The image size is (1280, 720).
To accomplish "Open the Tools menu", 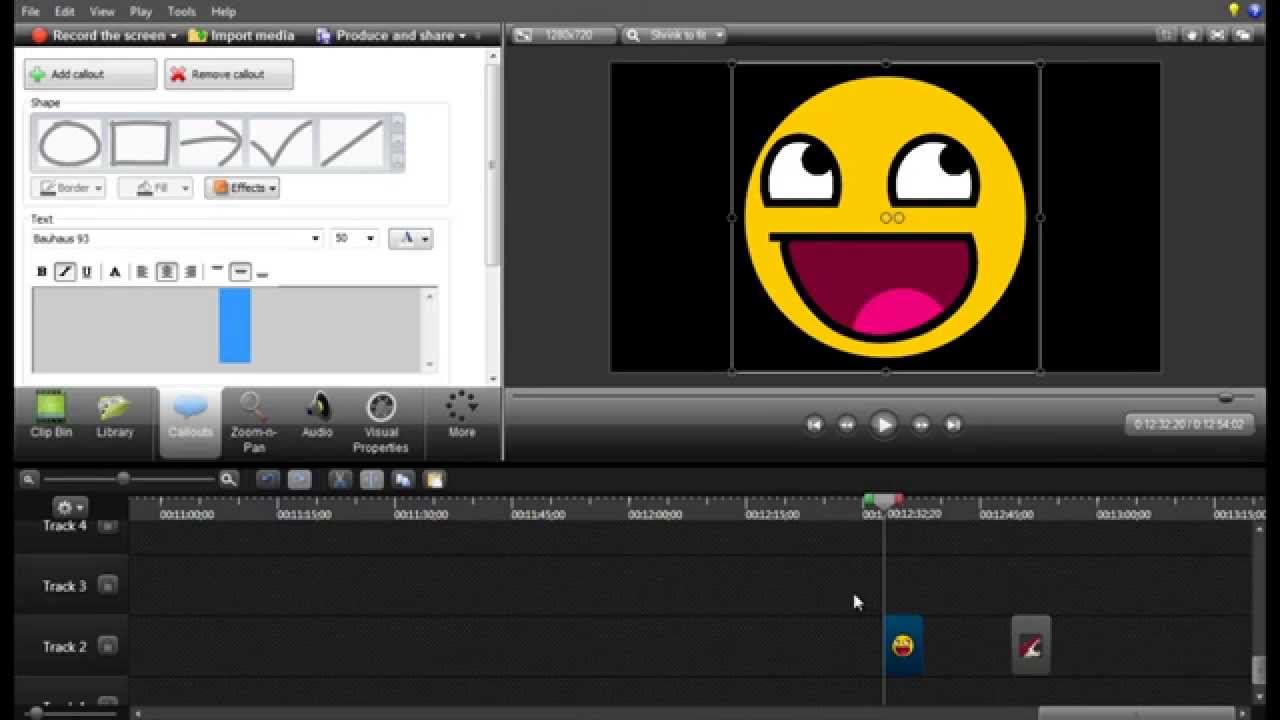I will click(182, 12).
